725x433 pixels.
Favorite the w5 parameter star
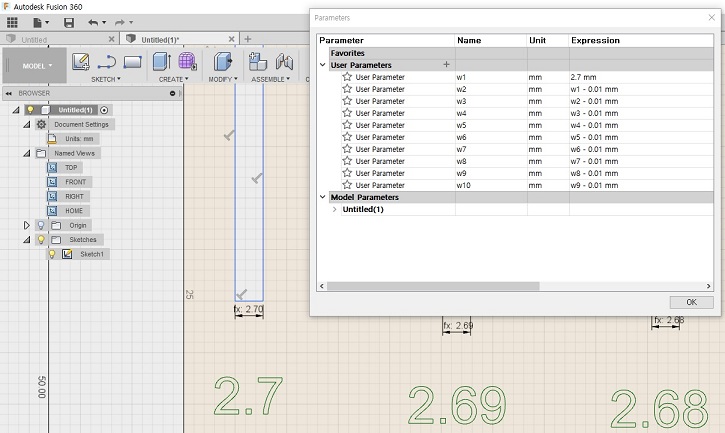click(x=347, y=125)
